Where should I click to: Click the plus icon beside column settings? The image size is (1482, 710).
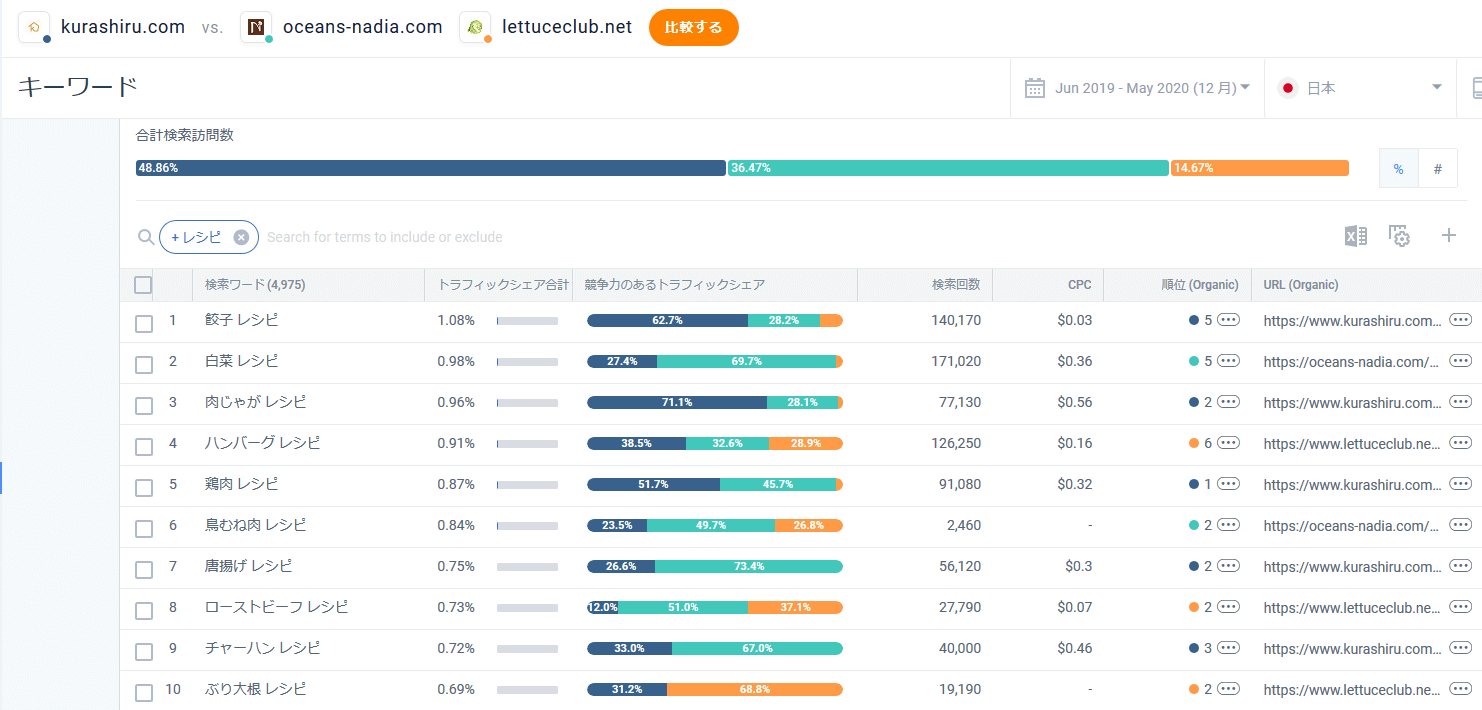(x=1448, y=236)
